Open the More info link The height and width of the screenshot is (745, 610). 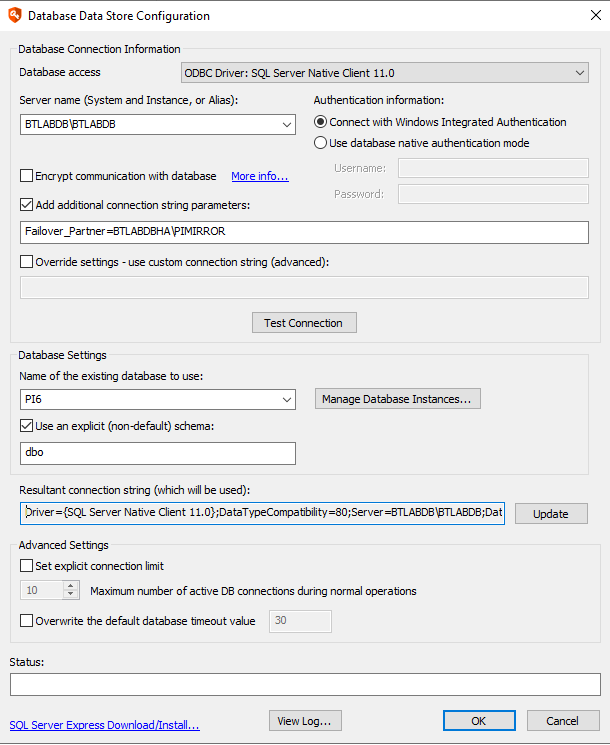(x=260, y=176)
